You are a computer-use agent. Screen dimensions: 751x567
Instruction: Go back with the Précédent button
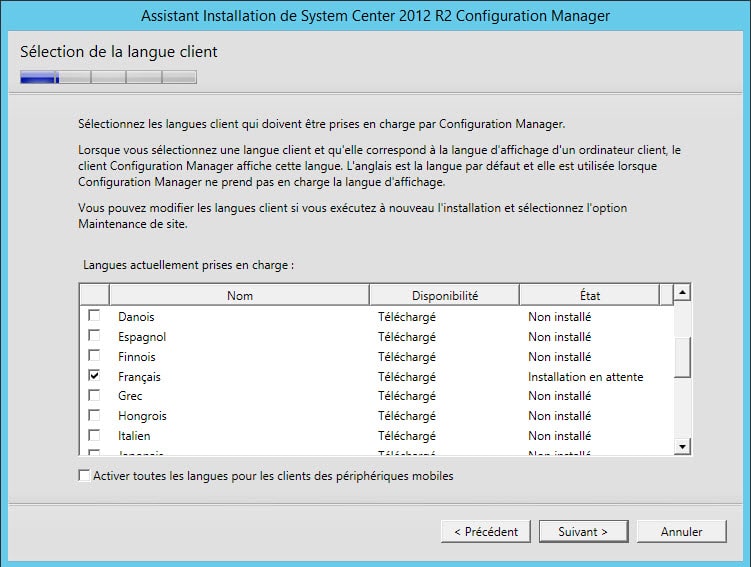486,532
